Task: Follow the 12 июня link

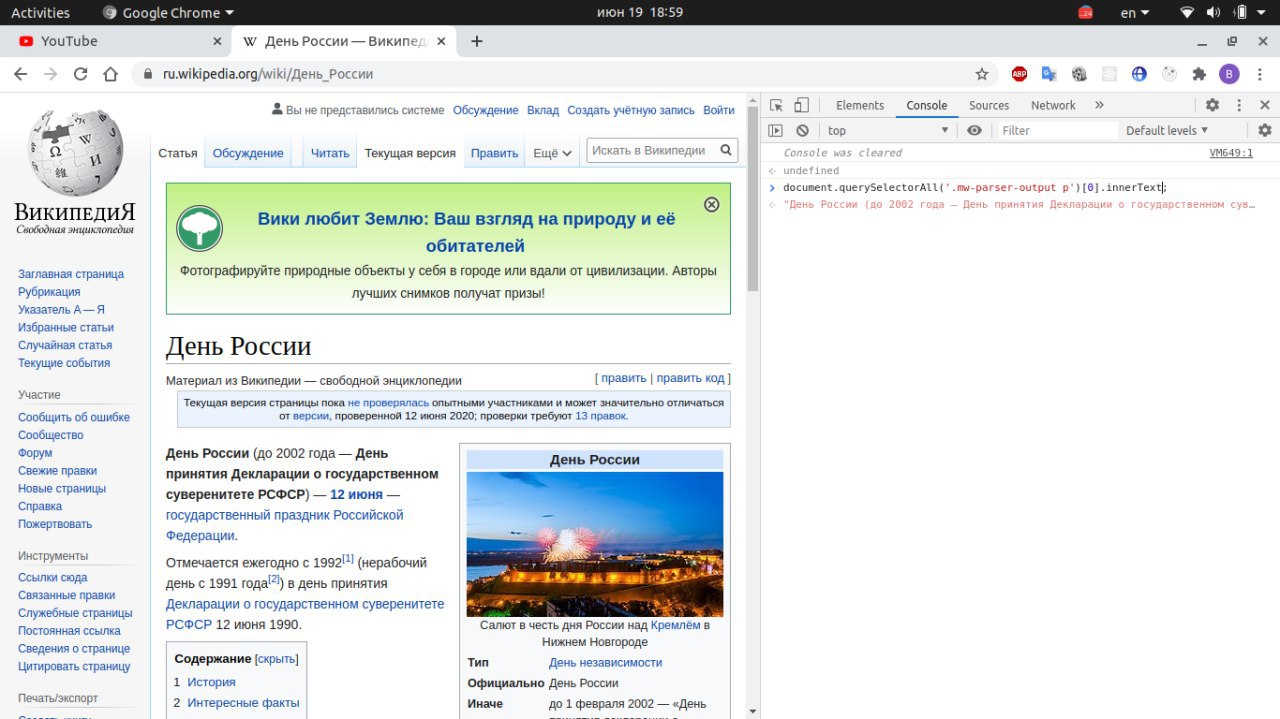Action: click(x=356, y=494)
